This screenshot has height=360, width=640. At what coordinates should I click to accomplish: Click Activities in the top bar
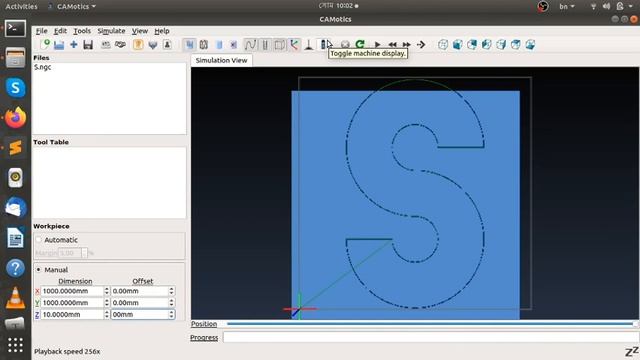tap(21, 7)
